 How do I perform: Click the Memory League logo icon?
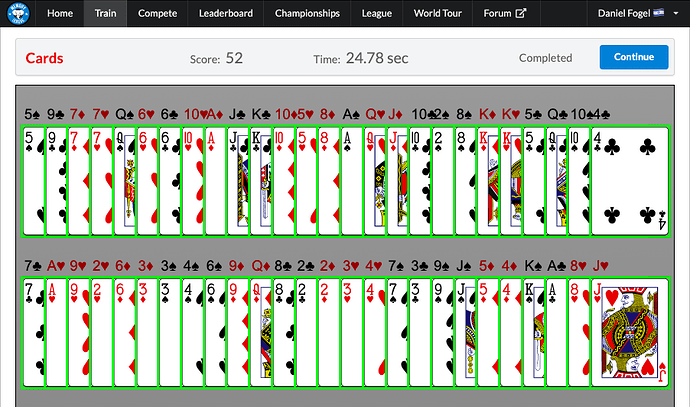[x=18, y=13]
